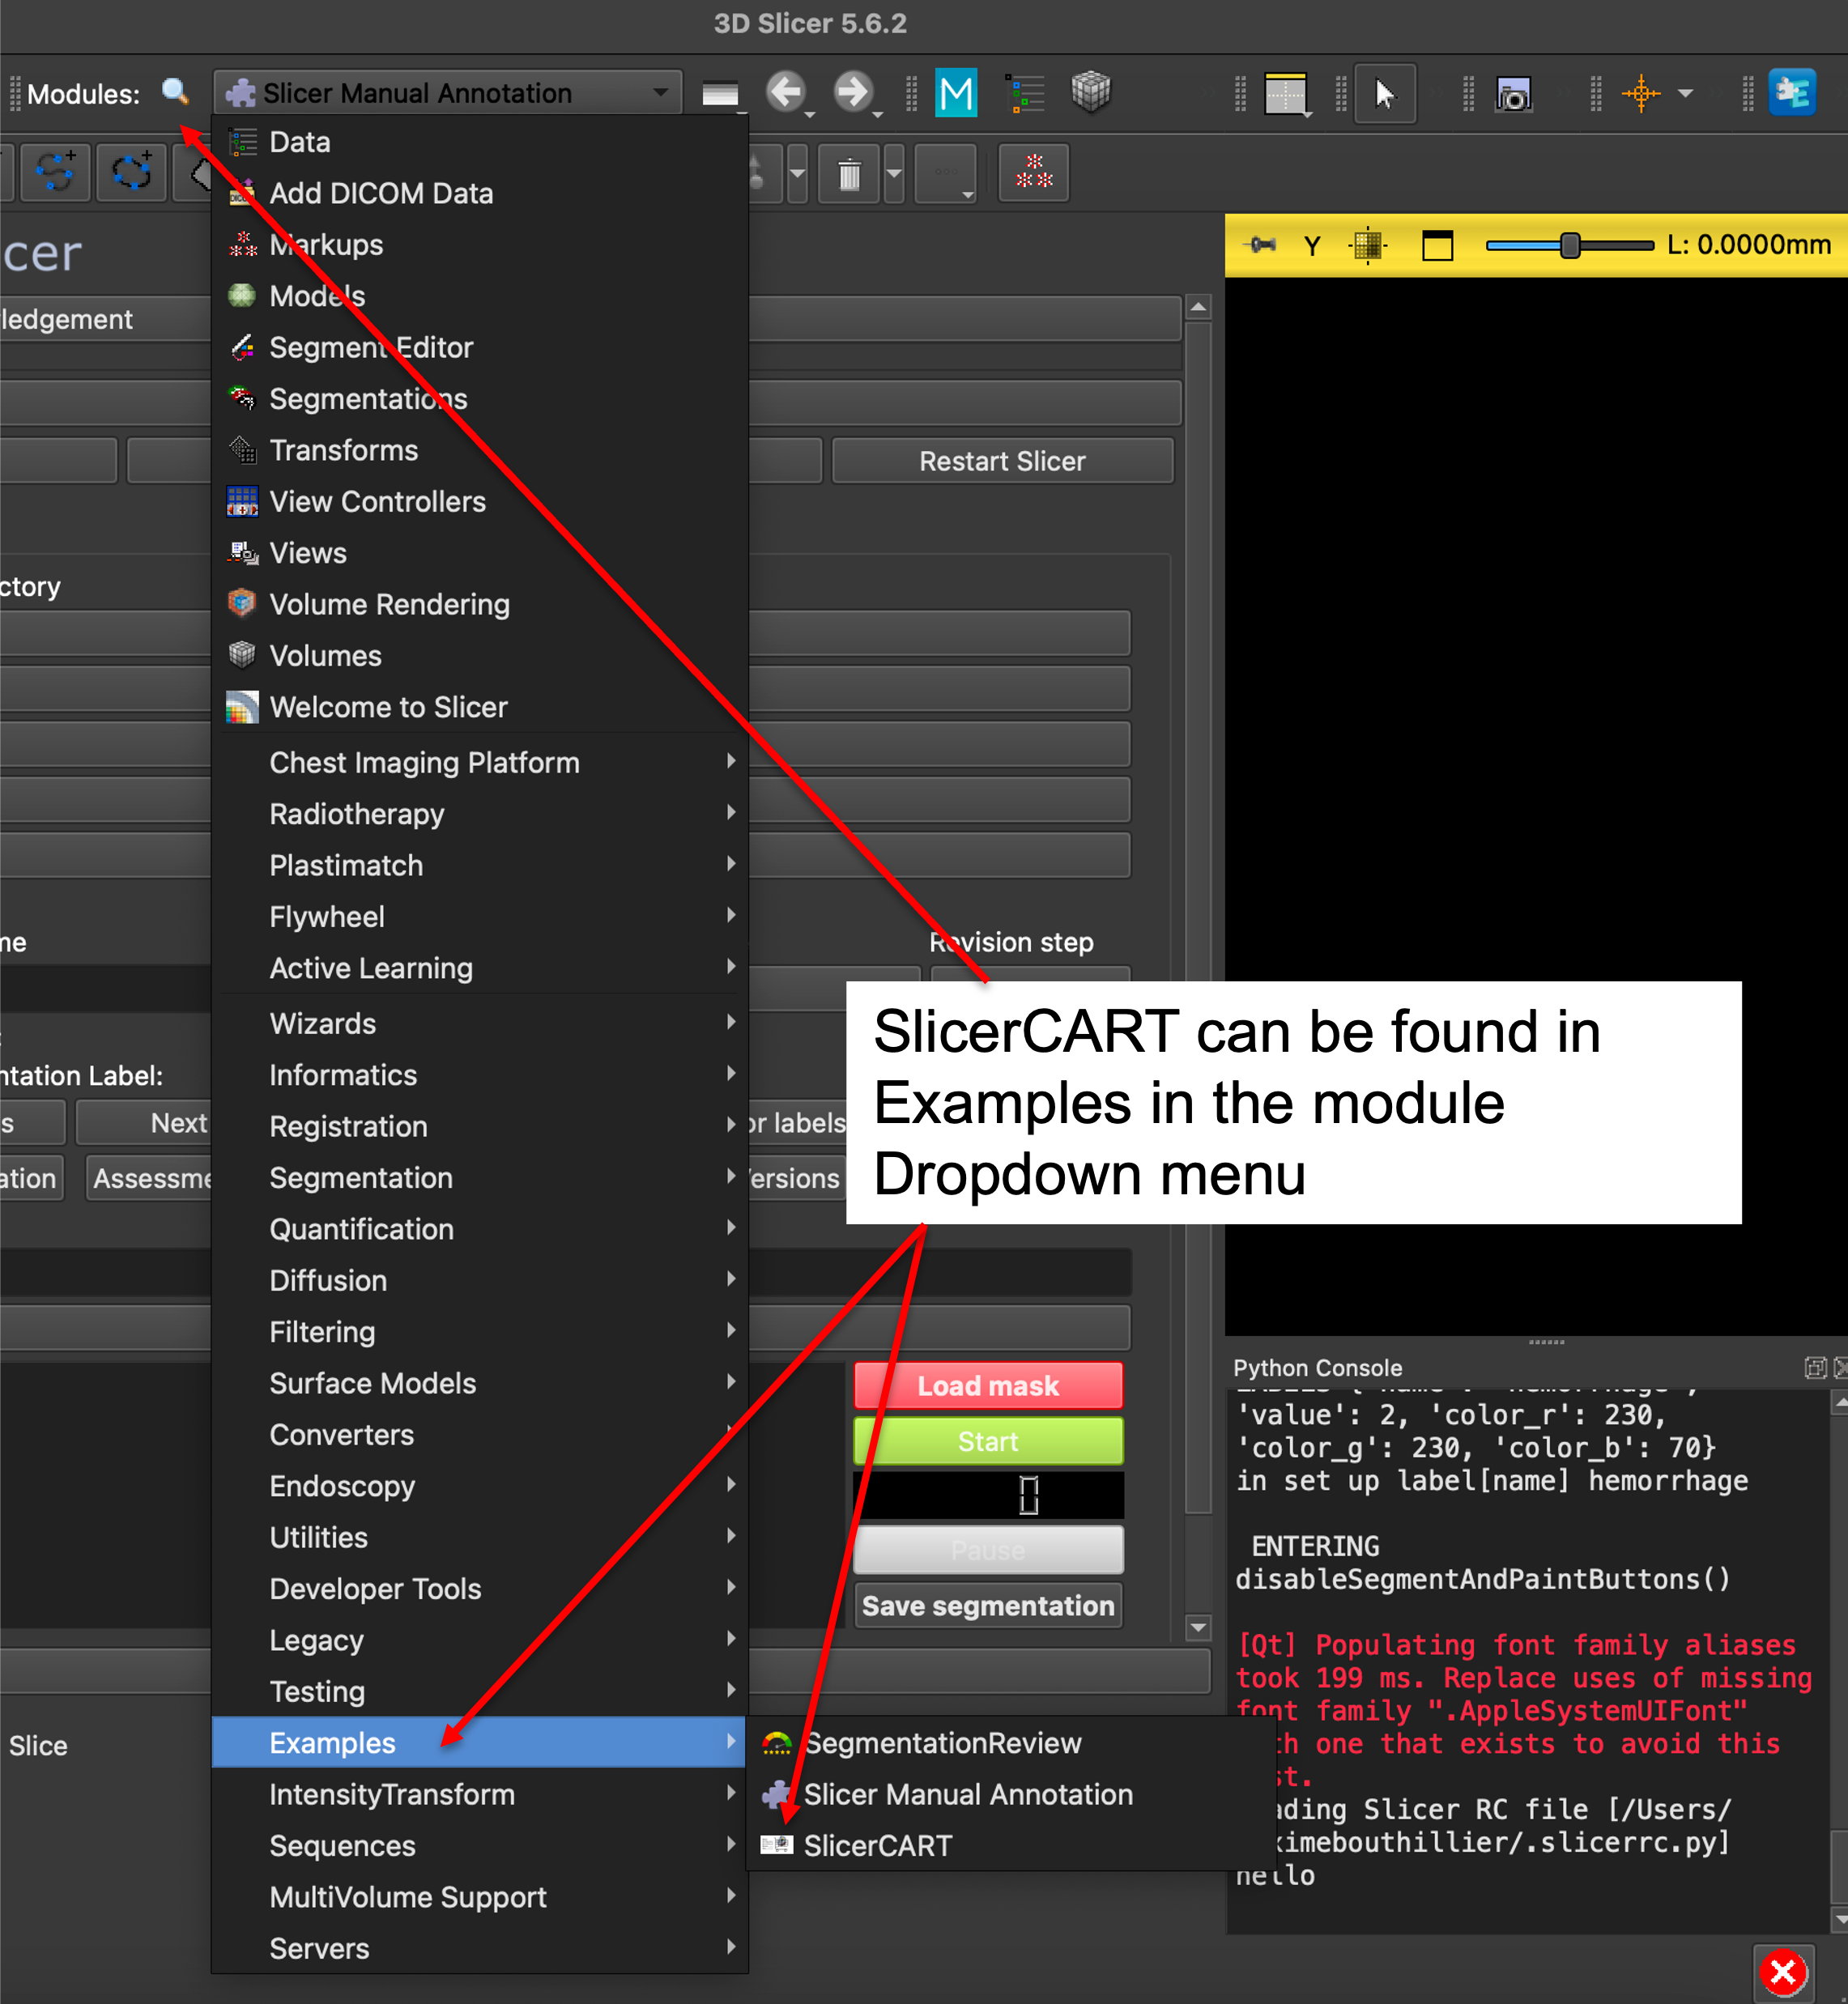Click the Volumes cube toolbar icon

[x=1091, y=93]
